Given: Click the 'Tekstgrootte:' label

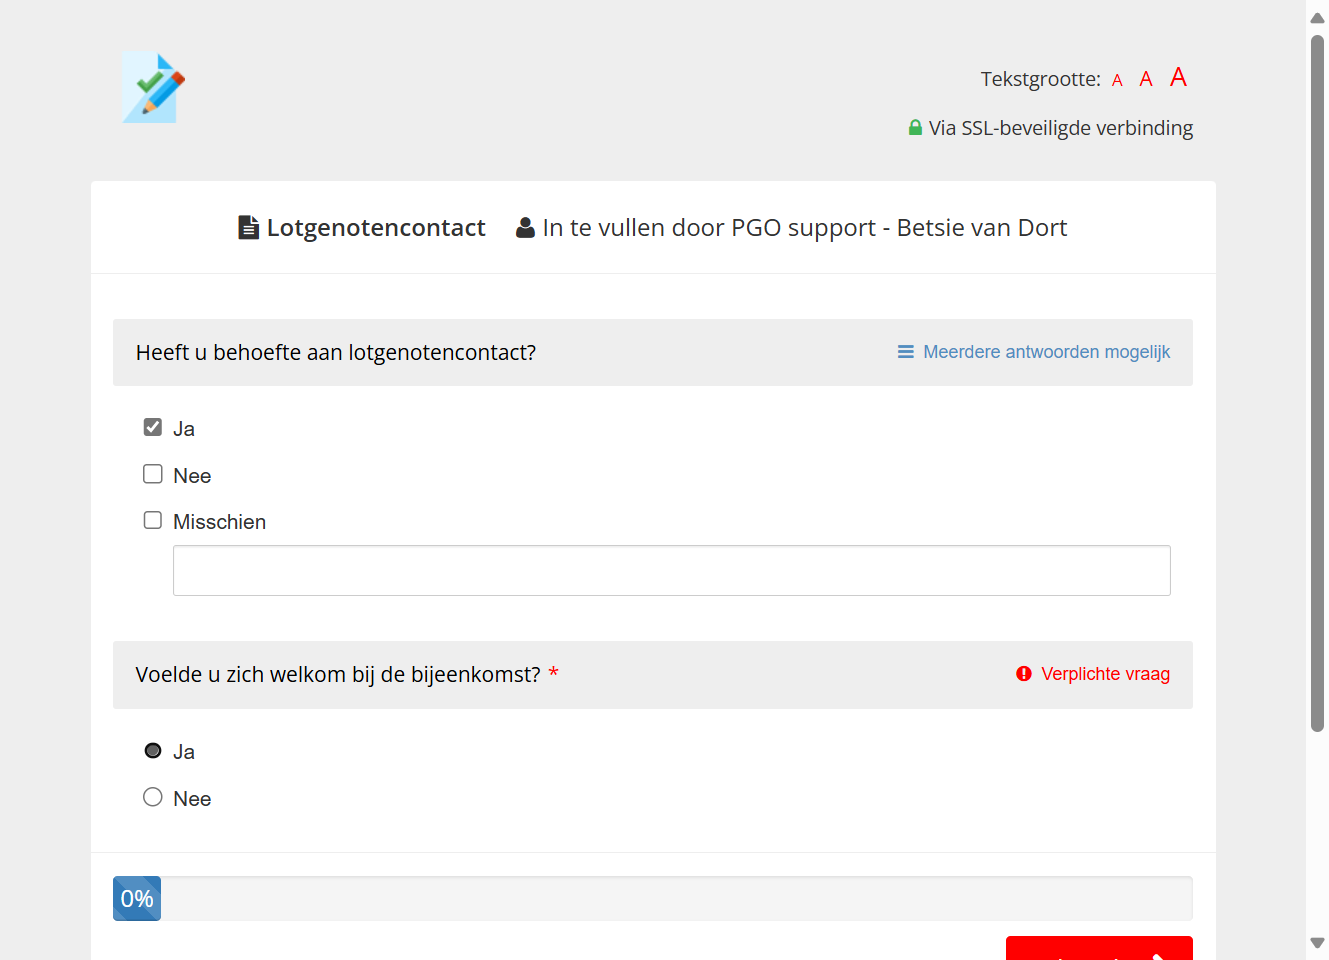Looking at the screenshot, I should coord(1040,79).
